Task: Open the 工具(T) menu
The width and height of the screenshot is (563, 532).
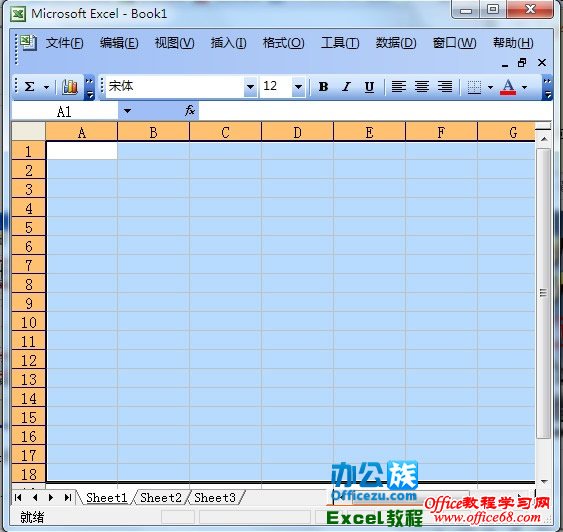Action: click(x=340, y=43)
